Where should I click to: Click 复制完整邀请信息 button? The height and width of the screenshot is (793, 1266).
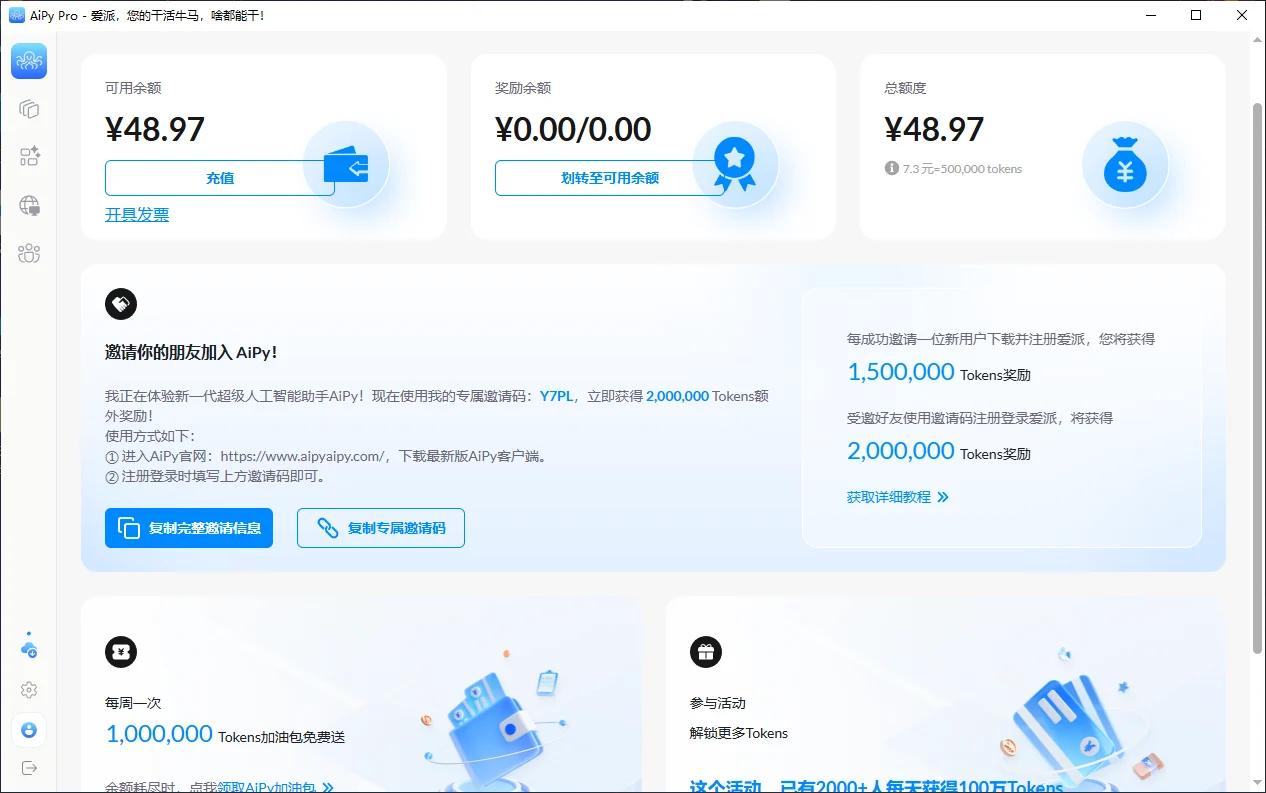pos(189,528)
